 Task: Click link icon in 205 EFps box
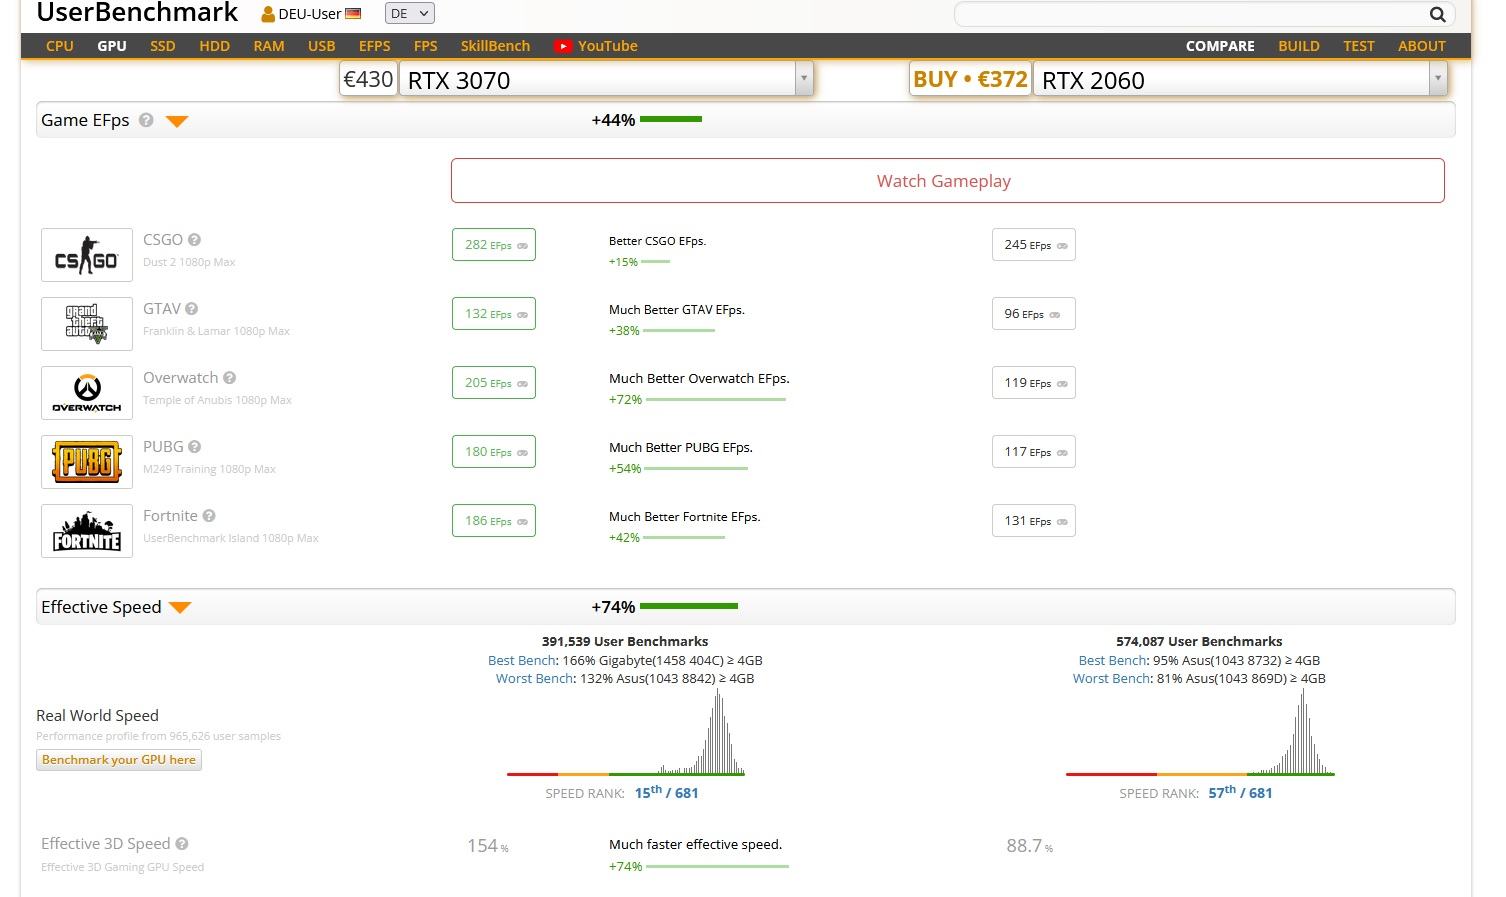tap(522, 384)
